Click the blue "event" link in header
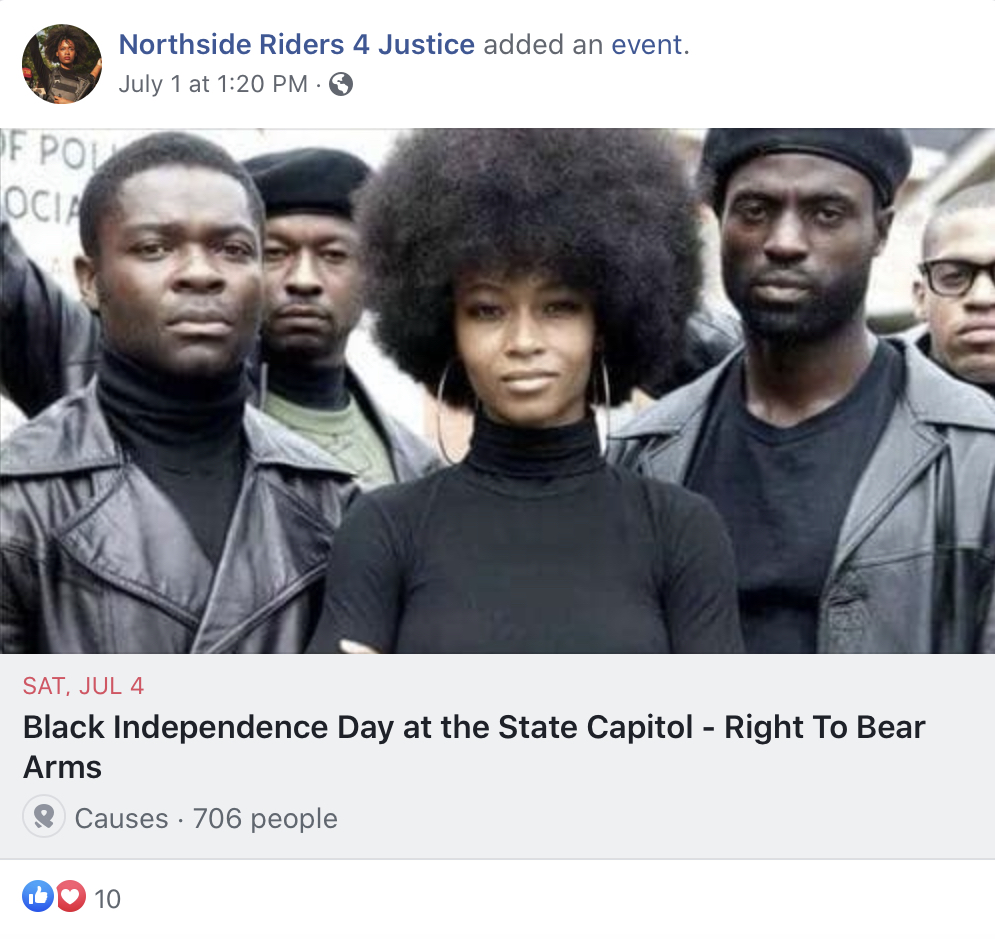 click(647, 45)
